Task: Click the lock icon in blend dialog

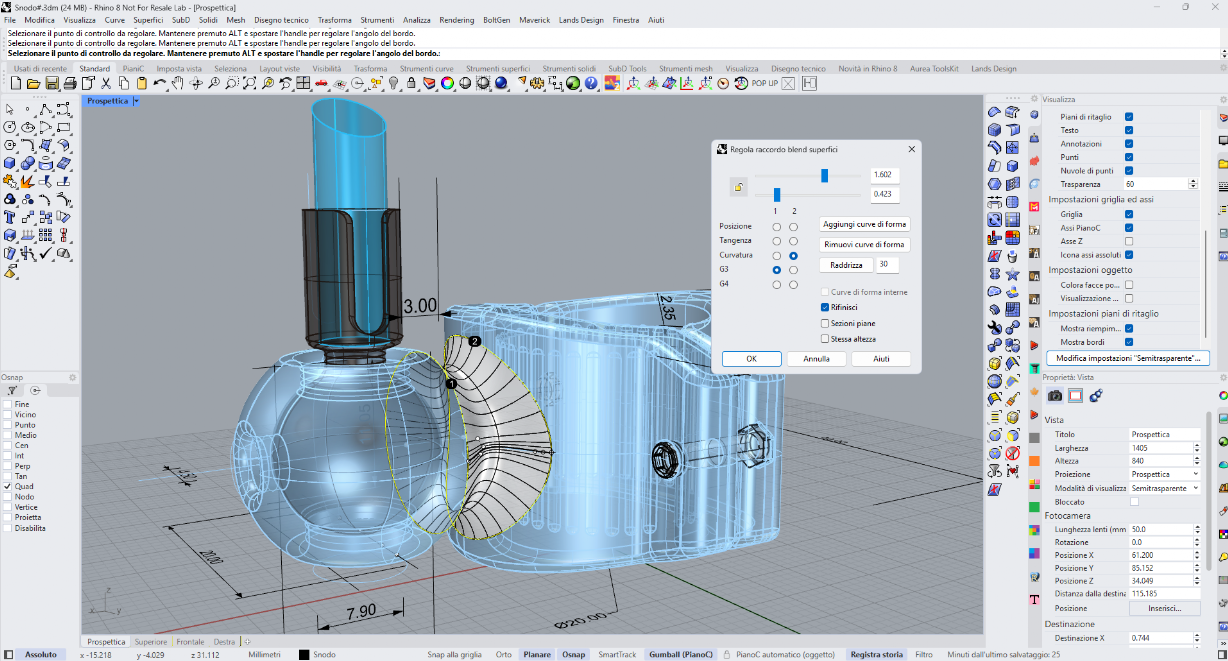Action: [737, 186]
